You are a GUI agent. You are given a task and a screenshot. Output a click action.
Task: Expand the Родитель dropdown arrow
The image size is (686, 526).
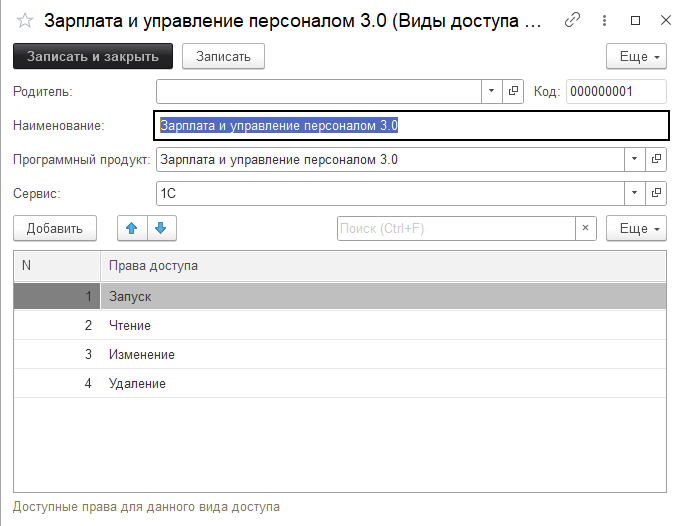click(x=491, y=91)
